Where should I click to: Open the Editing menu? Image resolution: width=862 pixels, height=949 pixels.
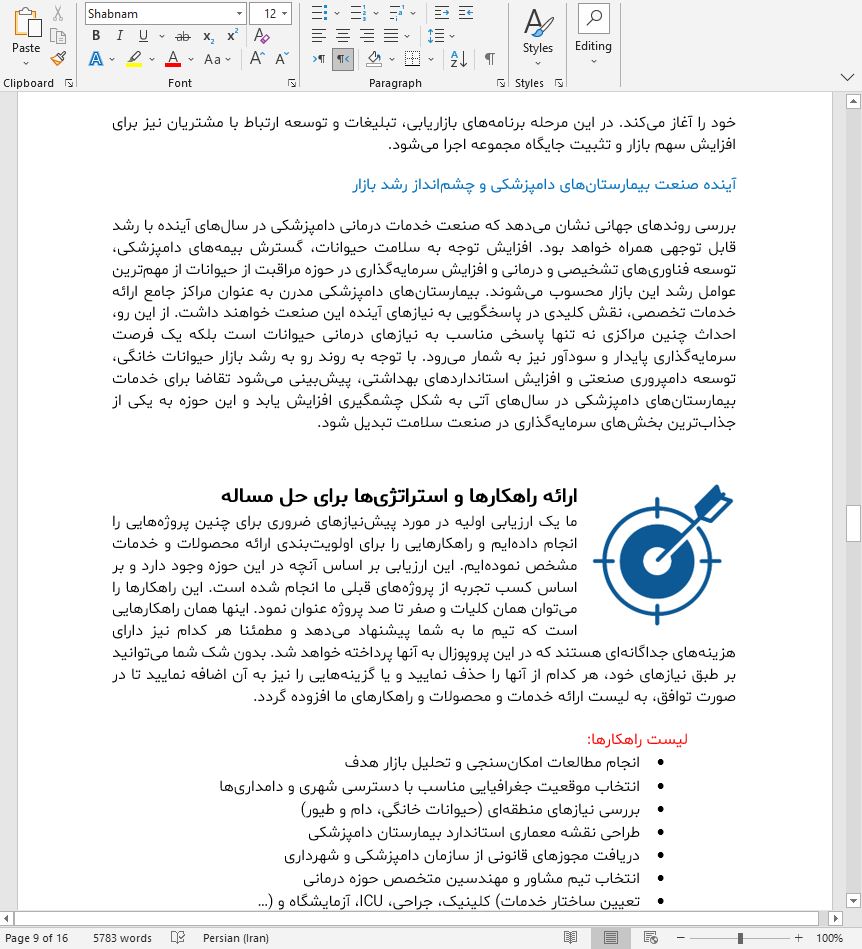click(x=593, y=35)
